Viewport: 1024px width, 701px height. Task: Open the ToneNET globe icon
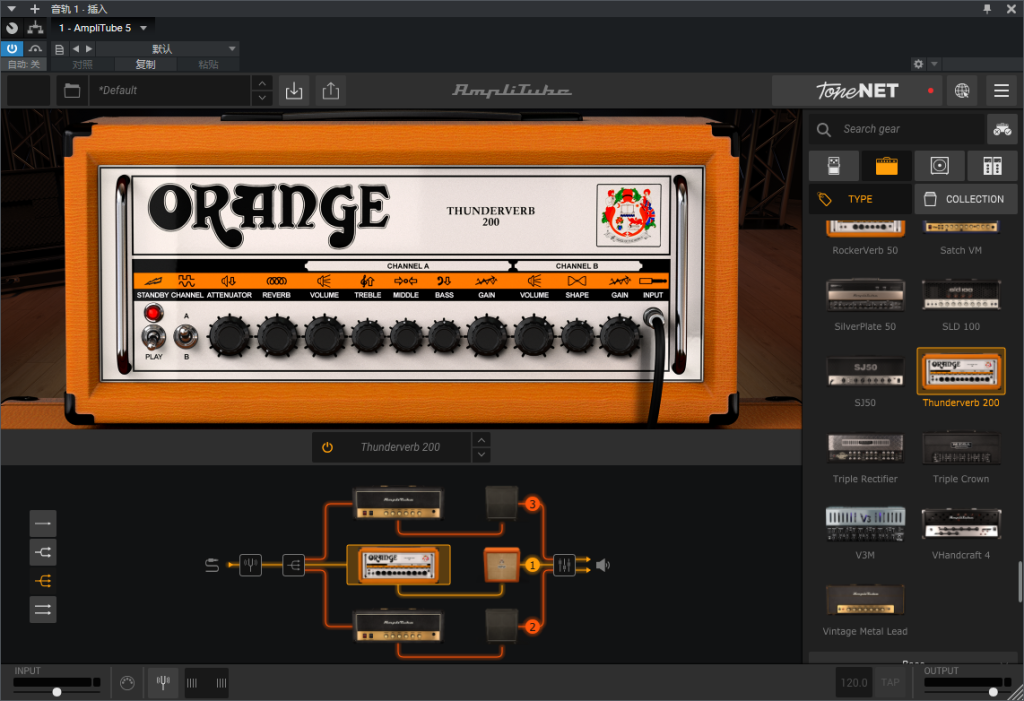click(962, 91)
